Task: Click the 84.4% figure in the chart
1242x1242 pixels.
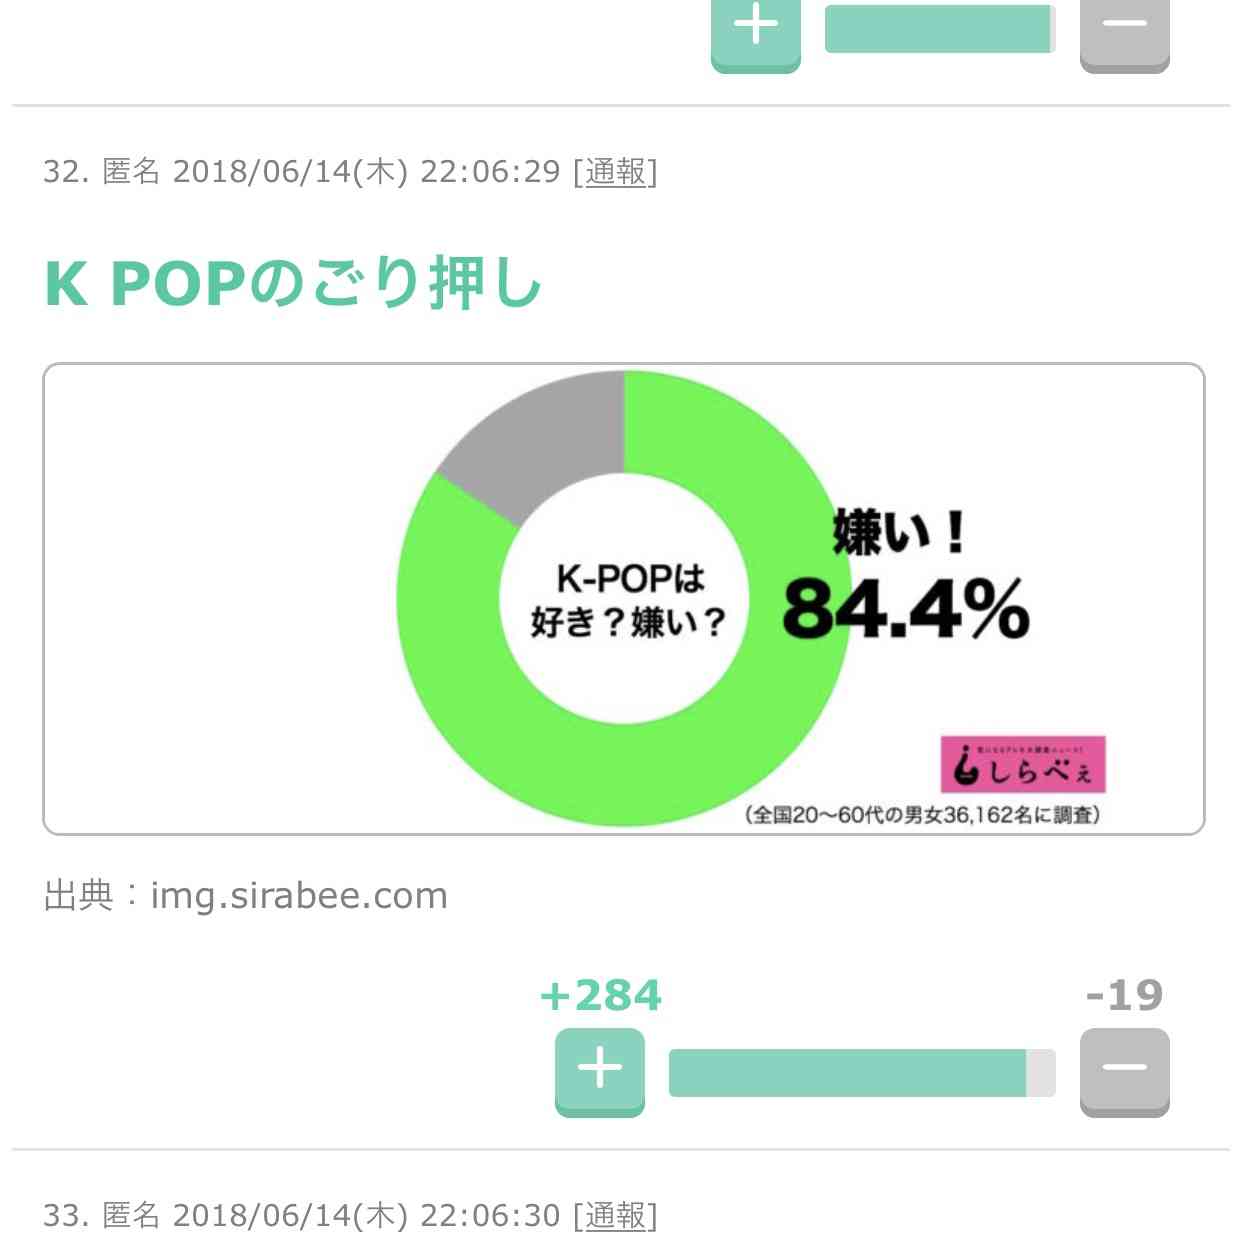Action: pos(906,610)
